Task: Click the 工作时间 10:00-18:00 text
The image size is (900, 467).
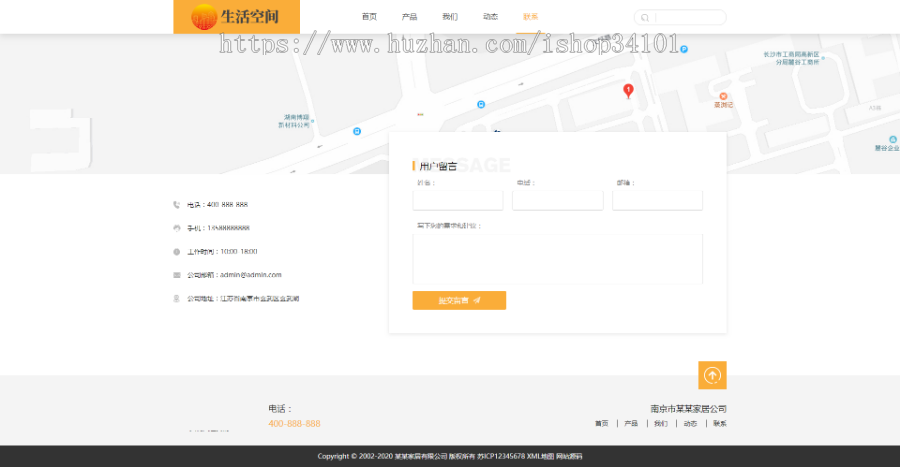Action: point(222,251)
